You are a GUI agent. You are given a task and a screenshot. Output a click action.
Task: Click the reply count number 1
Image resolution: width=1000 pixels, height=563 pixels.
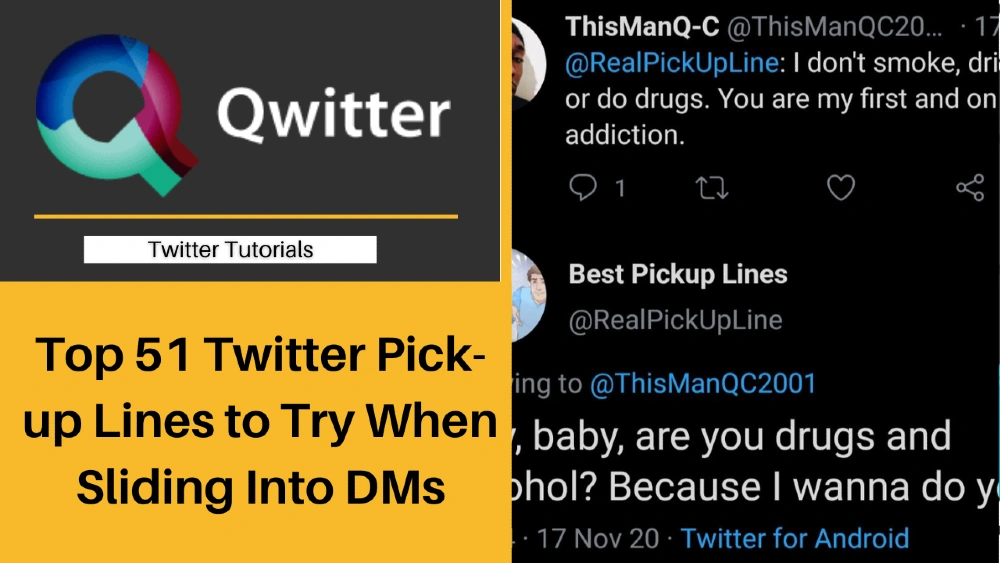pos(620,188)
